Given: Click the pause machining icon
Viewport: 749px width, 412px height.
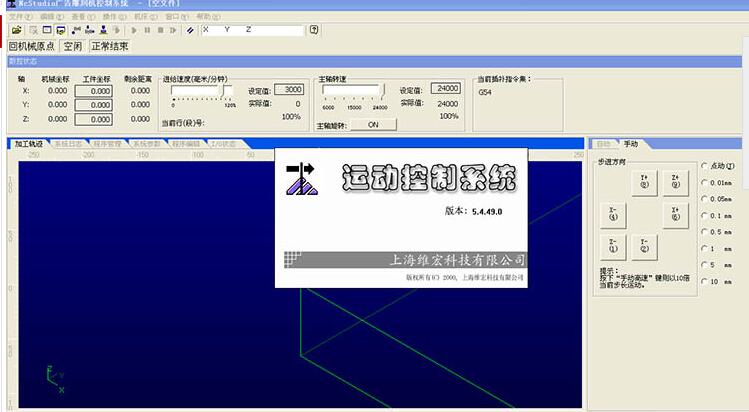Looking at the screenshot, I should pyautogui.click(x=147, y=30).
